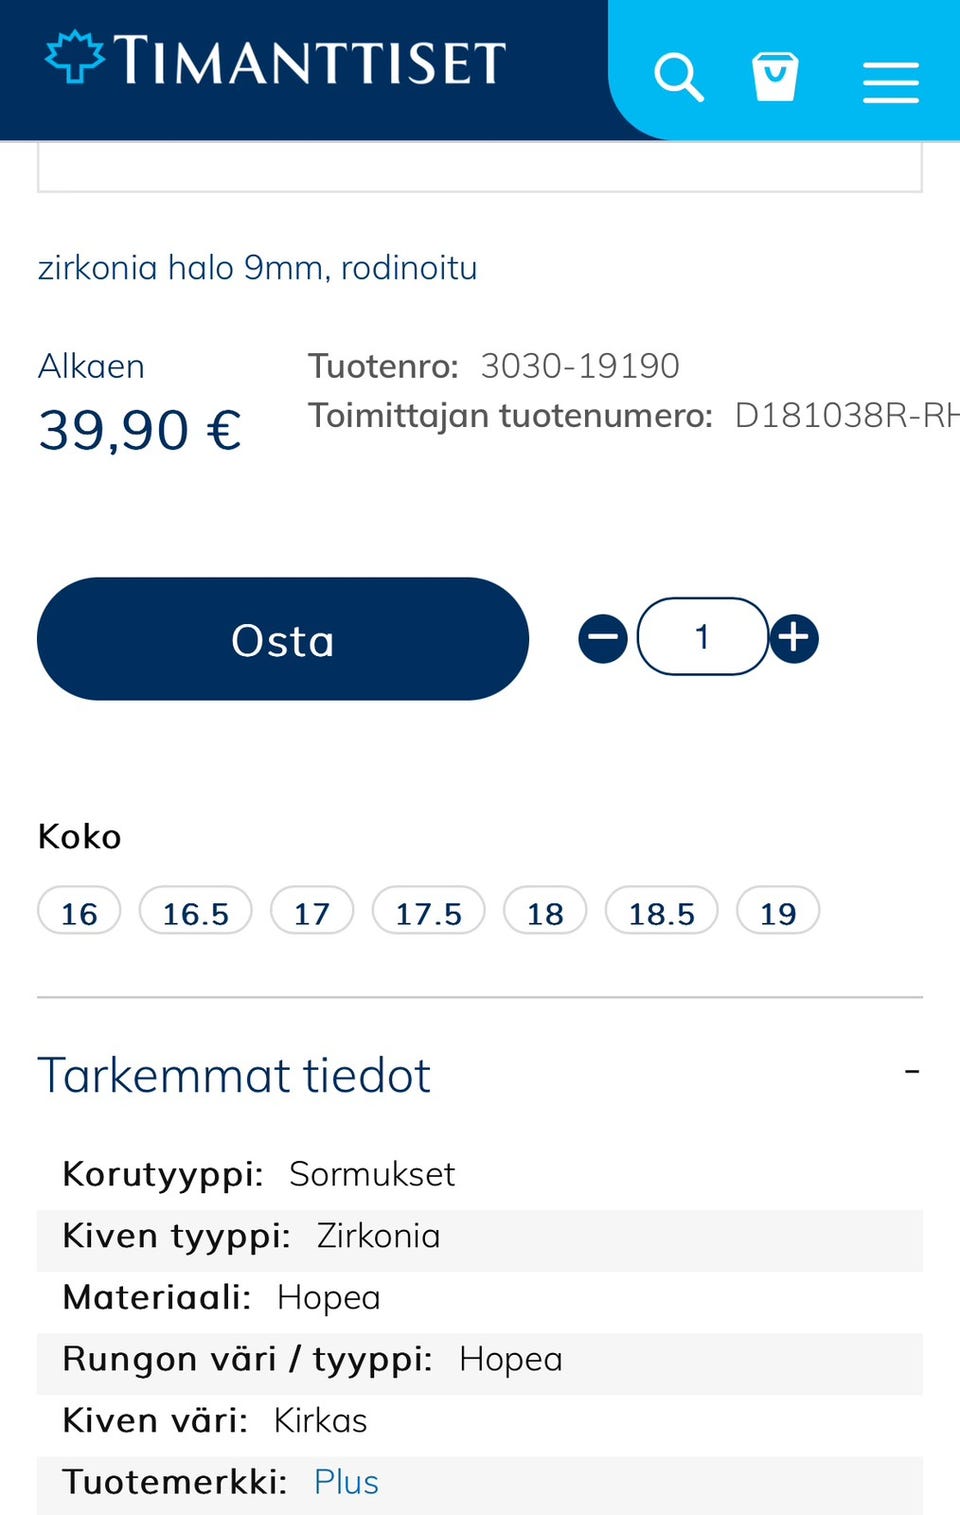Click the quantity input field
The image size is (960, 1515).
[x=702, y=637]
